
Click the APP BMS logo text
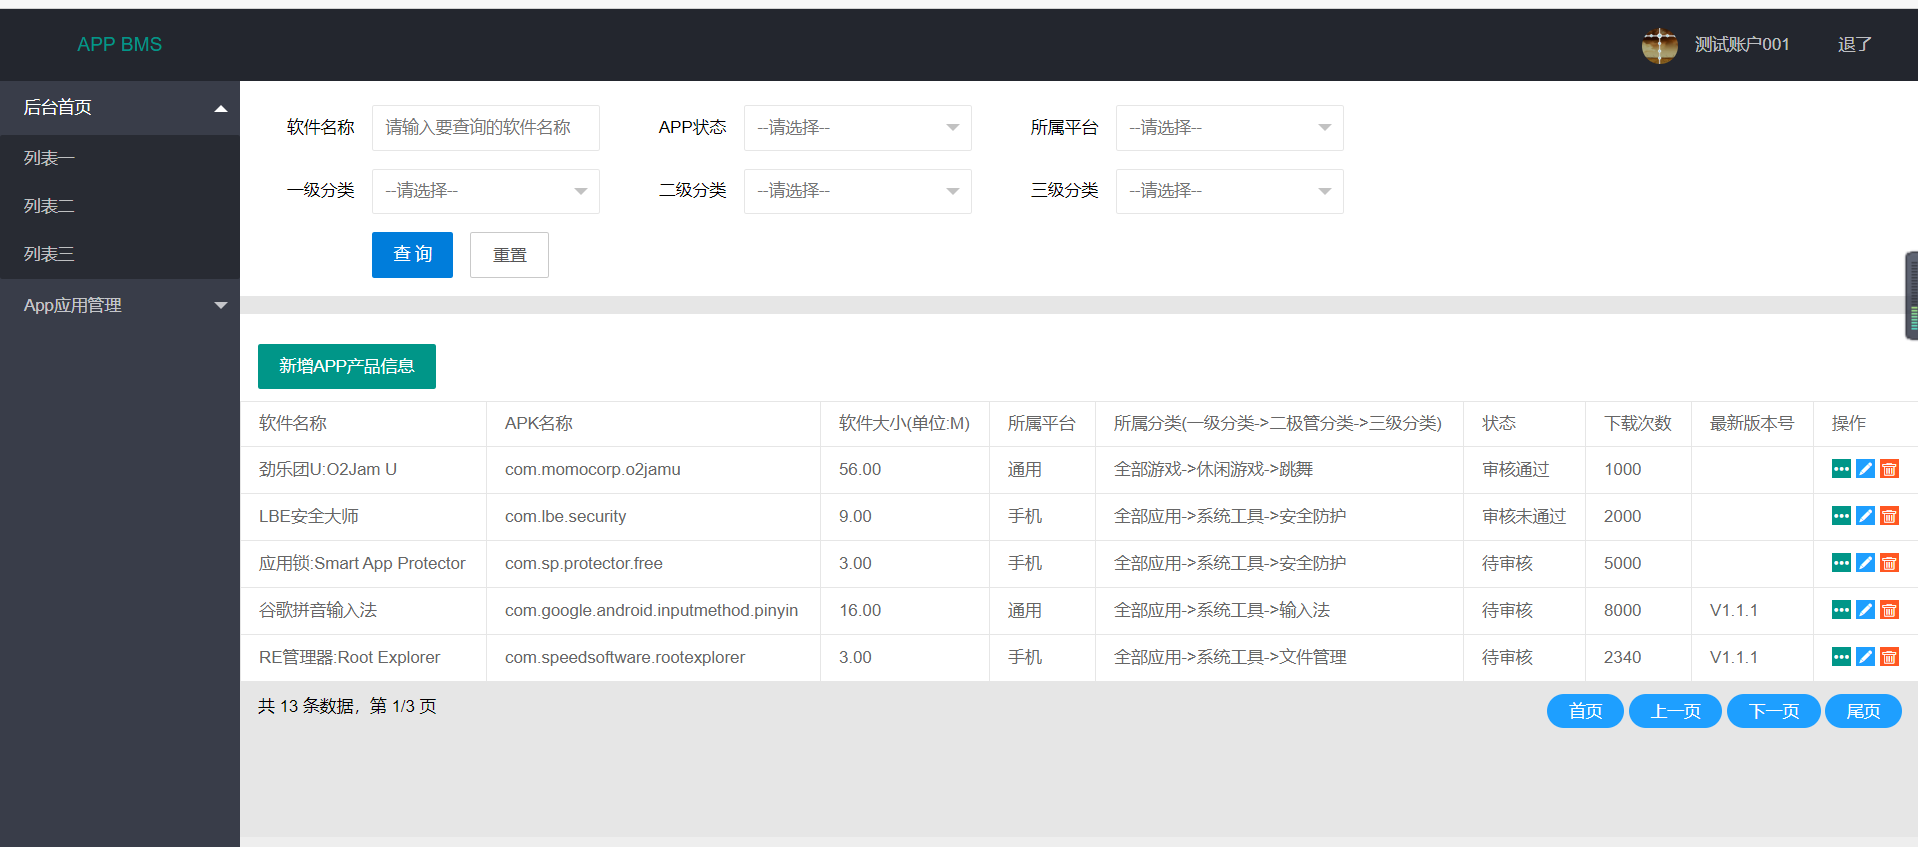click(120, 45)
